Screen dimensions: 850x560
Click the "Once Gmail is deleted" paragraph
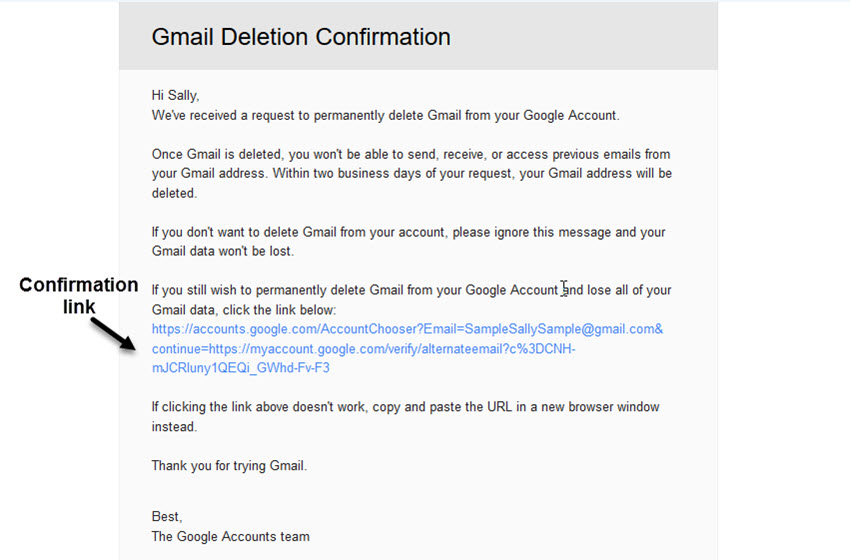pos(410,173)
